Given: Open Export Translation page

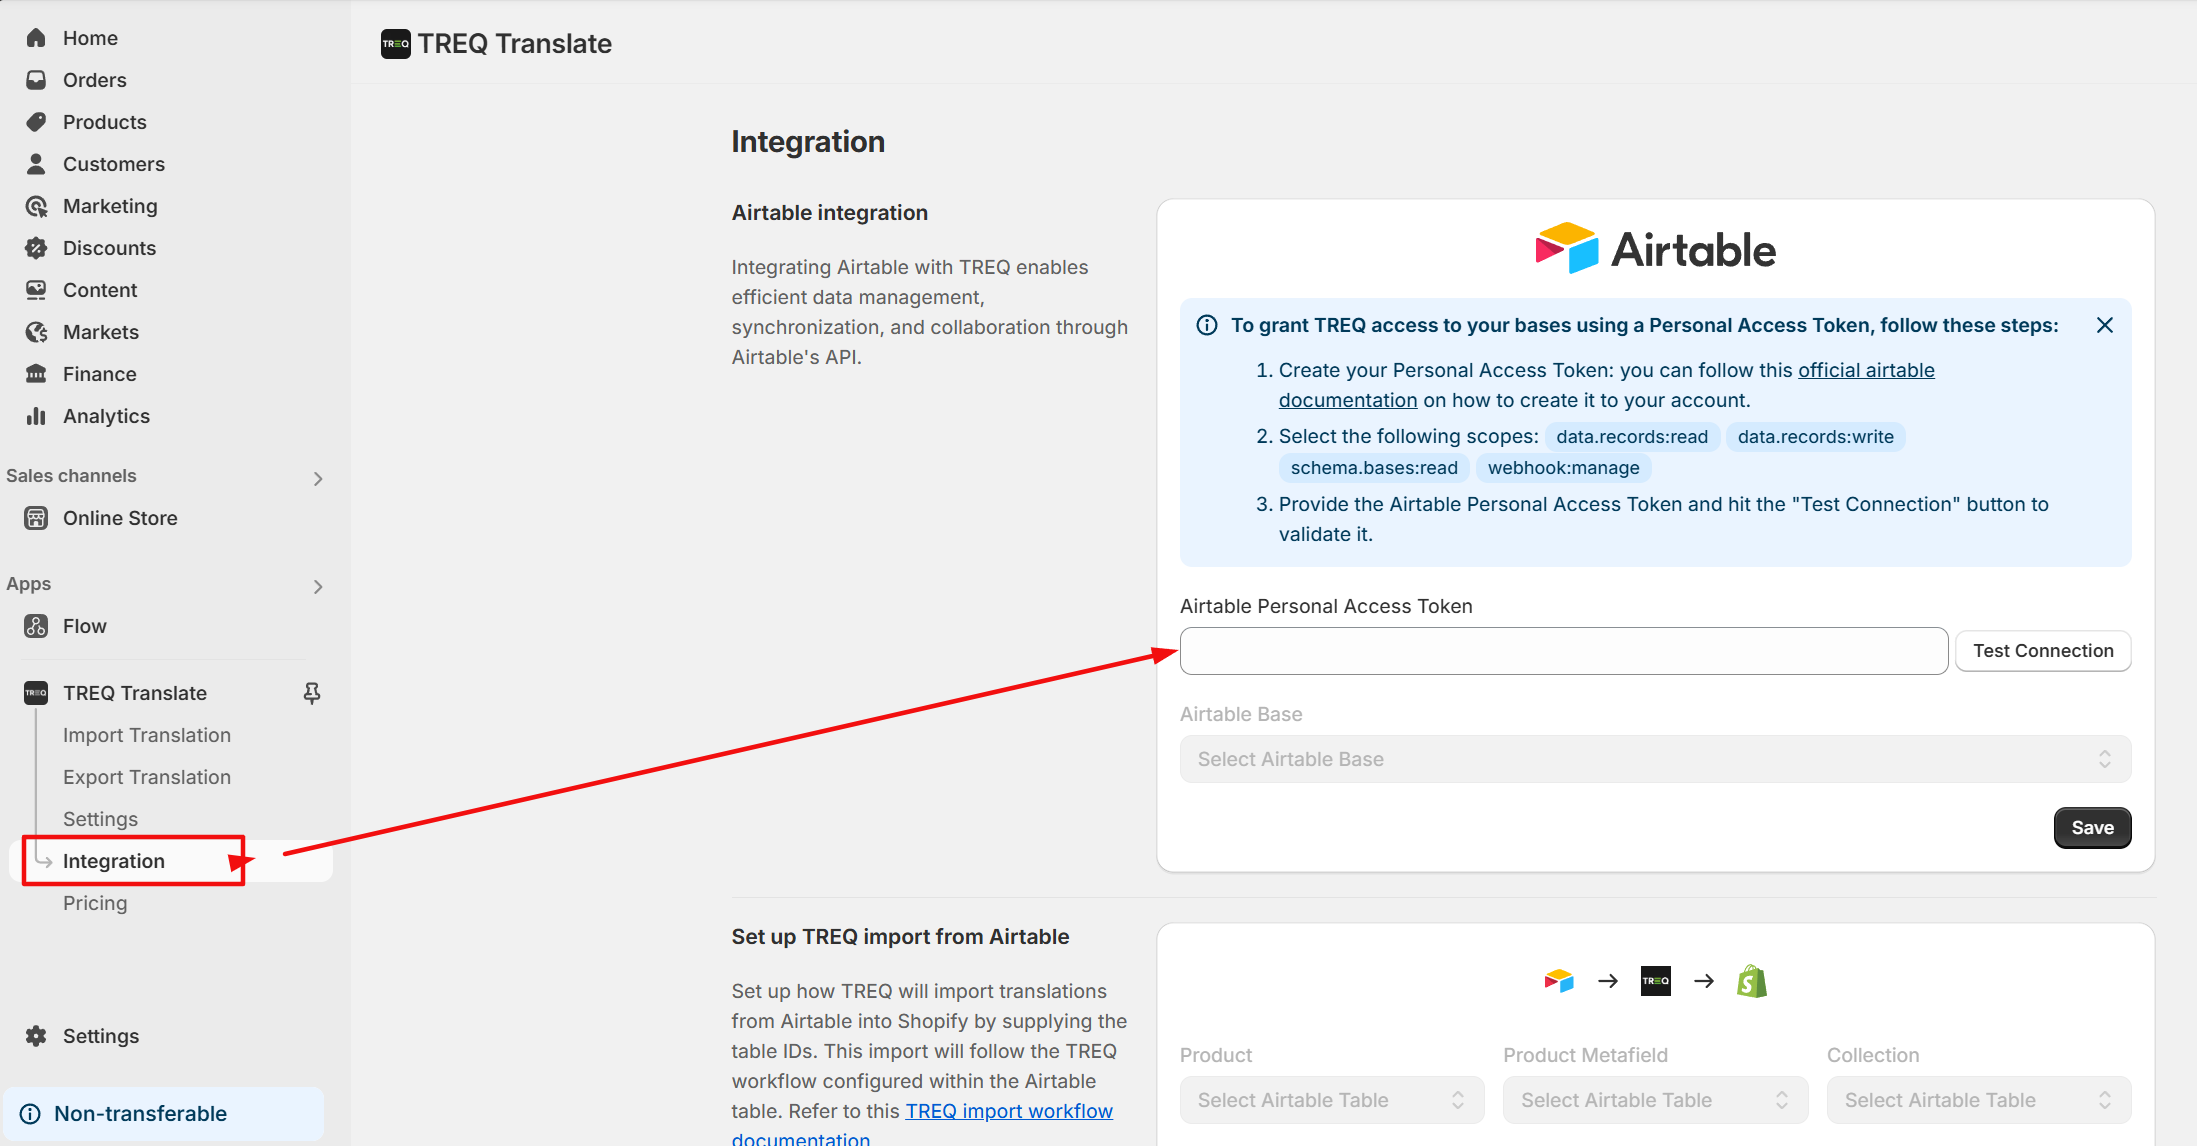Looking at the screenshot, I should 147,777.
